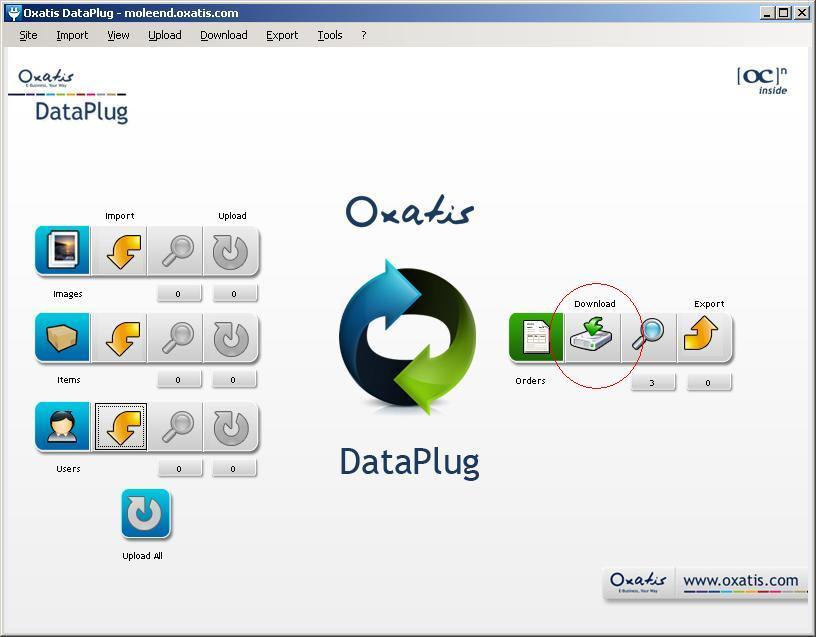Image resolution: width=816 pixels, height=637 pixels.
Task: Download orders with the disk icon
Action: (592, 337)
